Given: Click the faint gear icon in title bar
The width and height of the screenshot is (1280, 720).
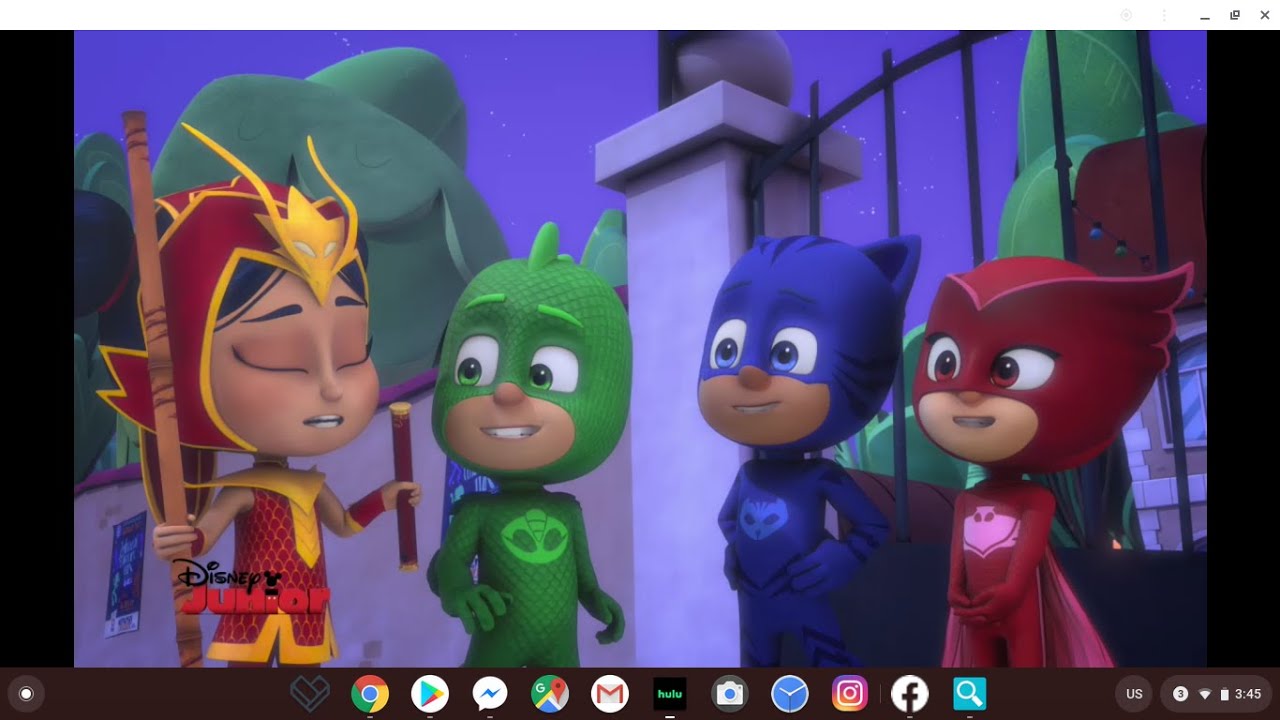Looking at the screenshot, I should coord(1126,15).
